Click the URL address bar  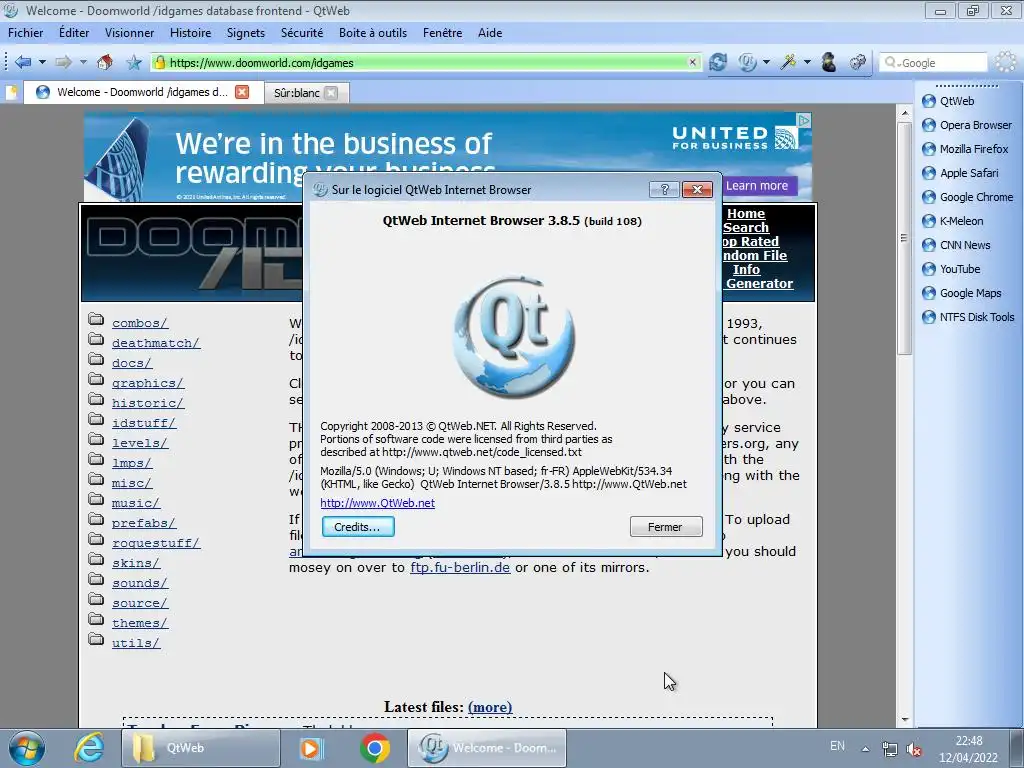[425, 63]
